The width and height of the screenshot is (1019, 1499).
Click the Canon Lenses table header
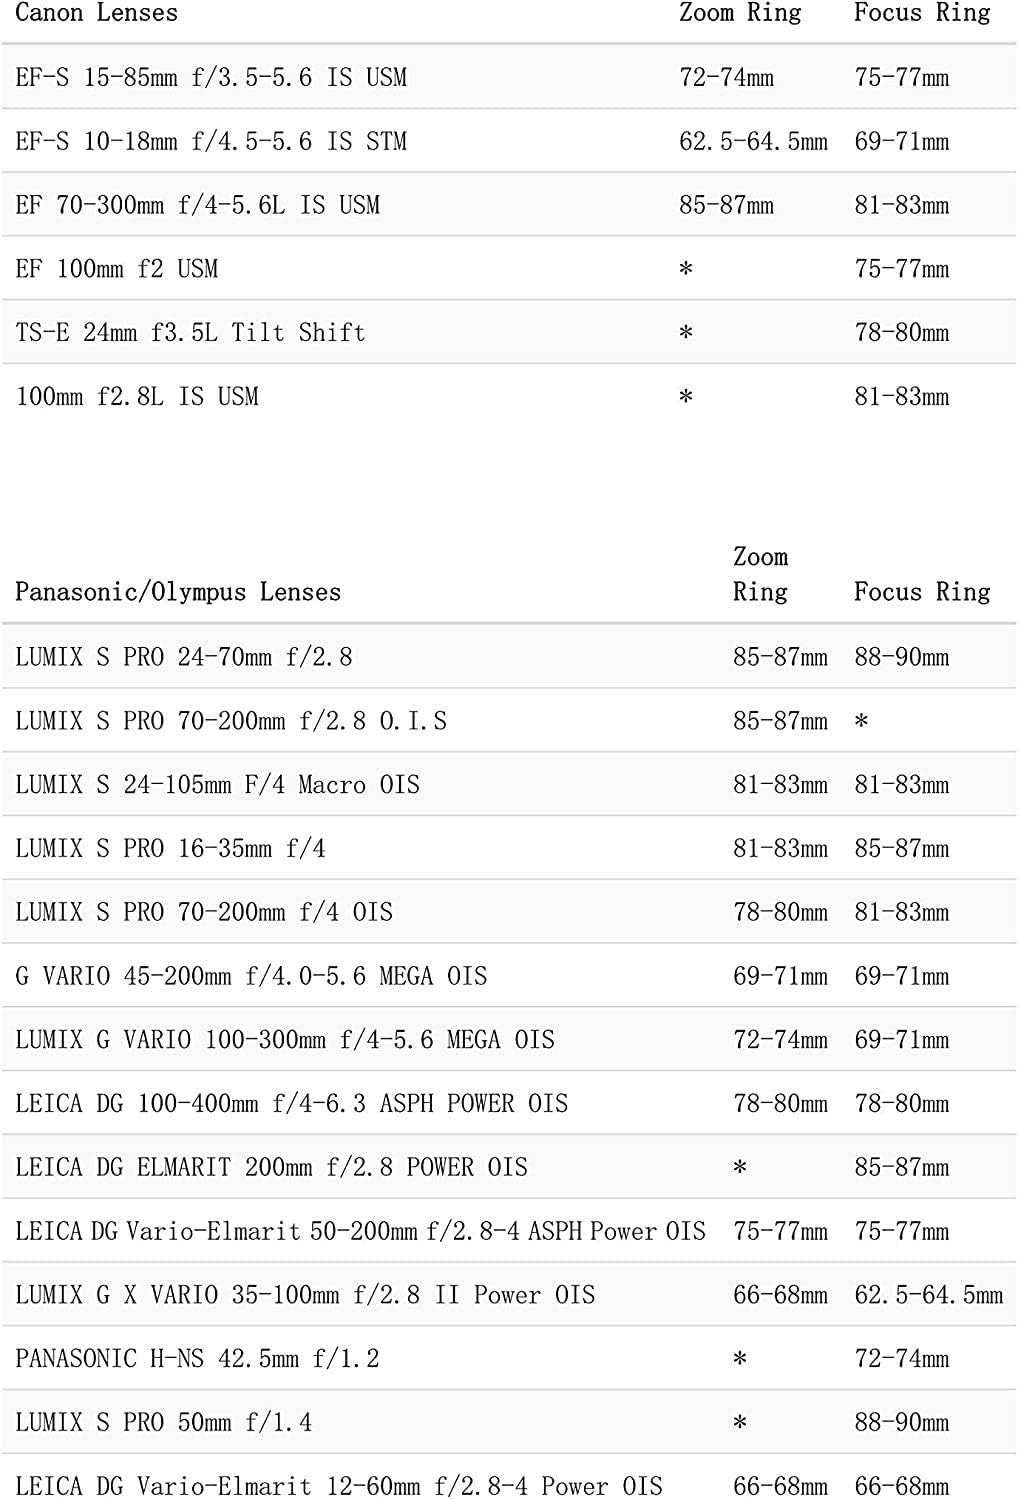(x=97, y=13)
